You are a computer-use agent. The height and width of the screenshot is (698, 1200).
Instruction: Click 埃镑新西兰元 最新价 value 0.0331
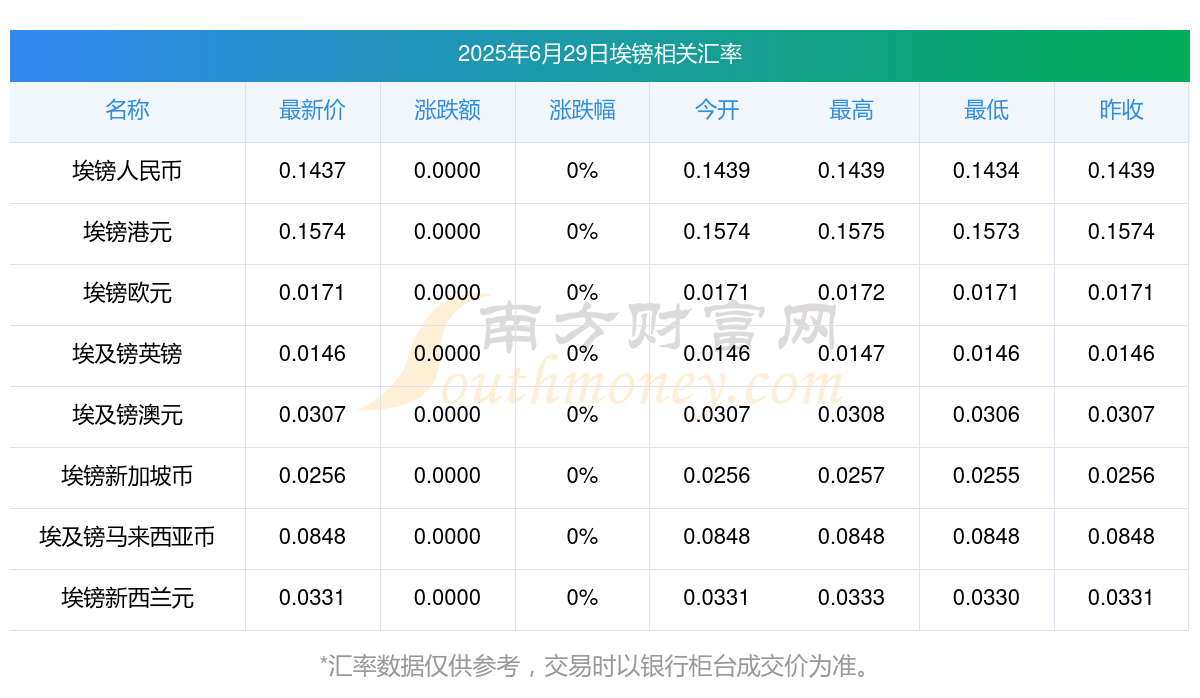(x=312, y=598)
